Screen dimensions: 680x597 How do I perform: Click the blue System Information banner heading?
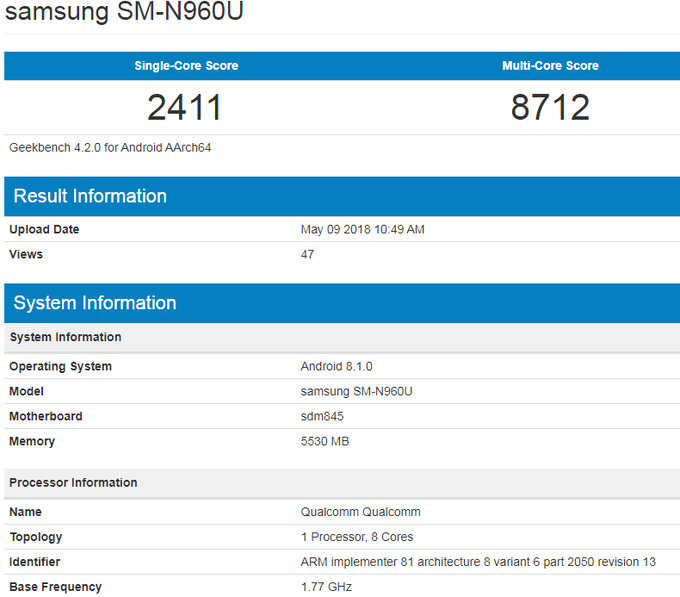pos(95,303)
